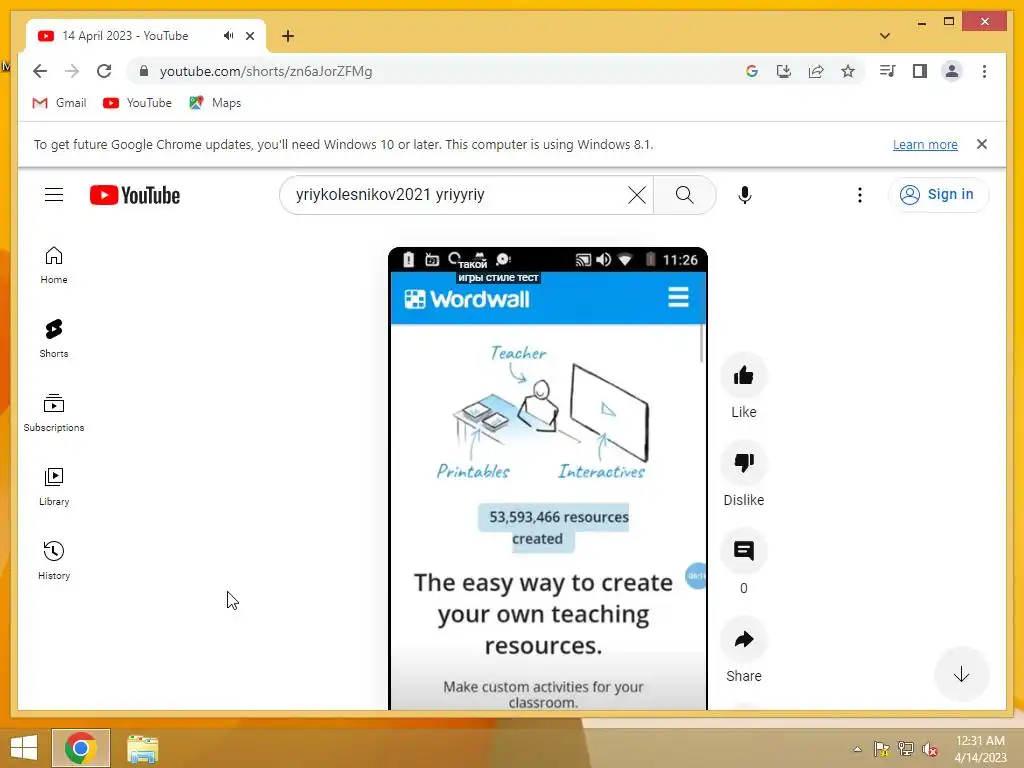Click the install/download icon in address bar
1024x768 pixels.
tap(784, 71)
